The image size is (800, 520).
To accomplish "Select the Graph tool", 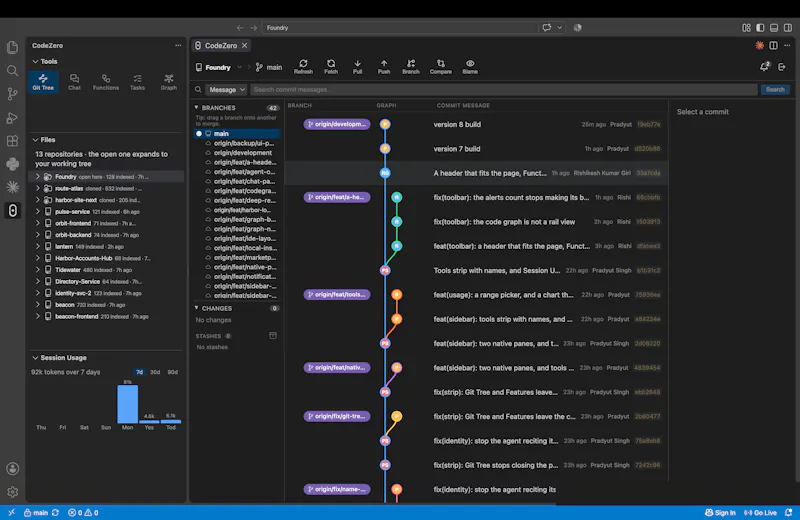I will coord(168,82).
